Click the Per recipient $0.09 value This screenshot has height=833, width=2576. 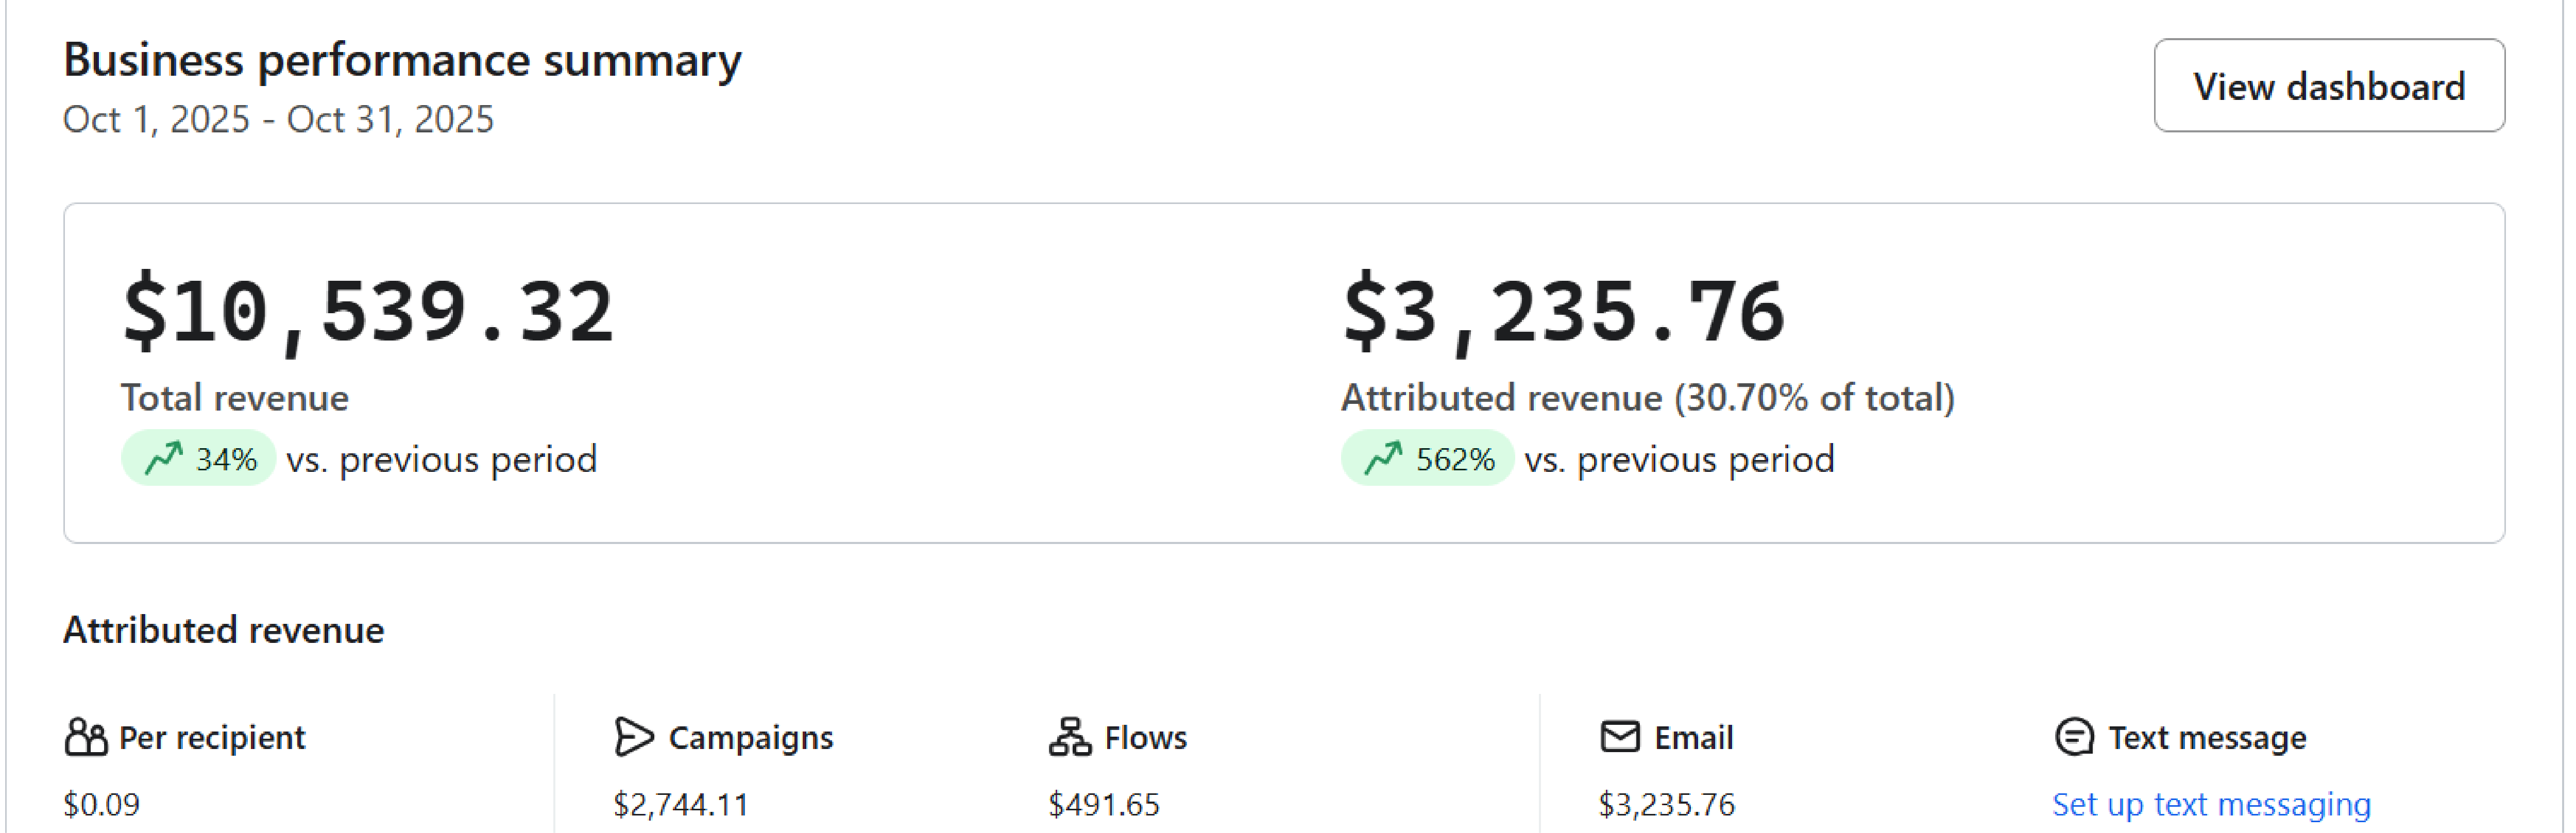tap(101, 804)
